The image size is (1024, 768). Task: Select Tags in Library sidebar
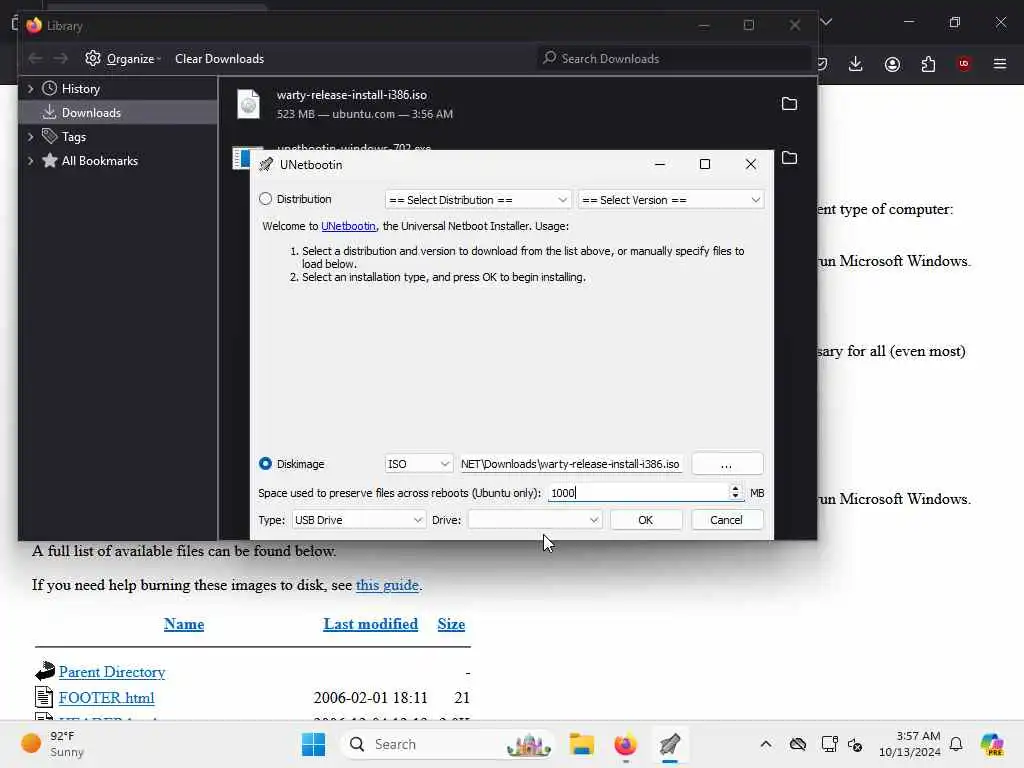73,137
